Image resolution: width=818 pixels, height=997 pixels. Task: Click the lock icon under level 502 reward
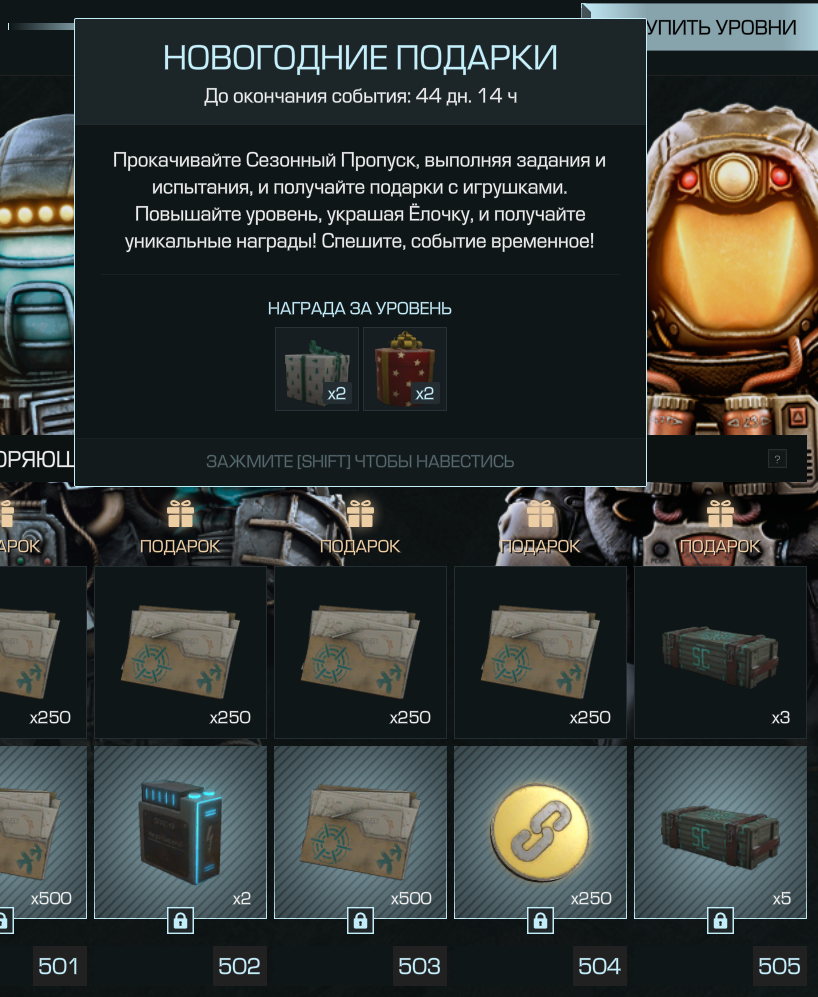pyautogui.click(x=180, y=920)
